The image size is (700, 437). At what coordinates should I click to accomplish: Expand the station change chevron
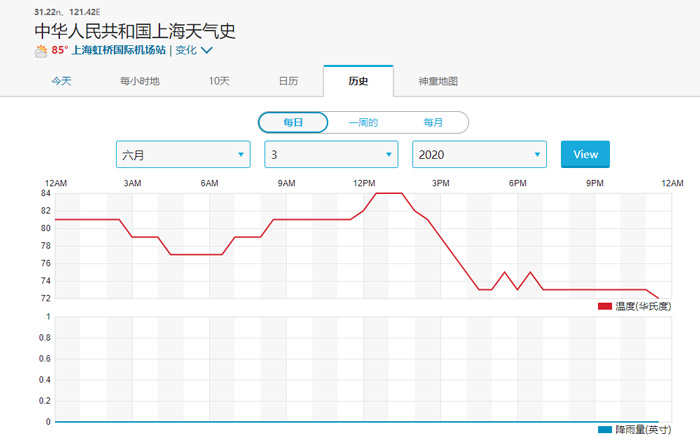pos(207,50)
